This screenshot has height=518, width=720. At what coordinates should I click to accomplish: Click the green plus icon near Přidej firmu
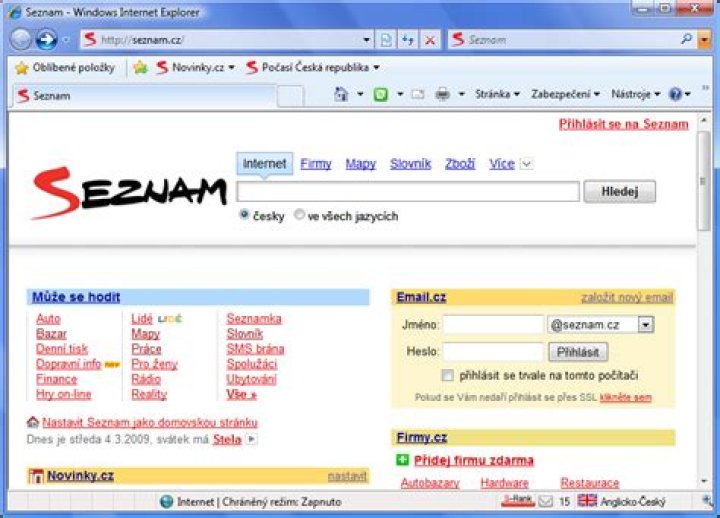pos(402,459)
